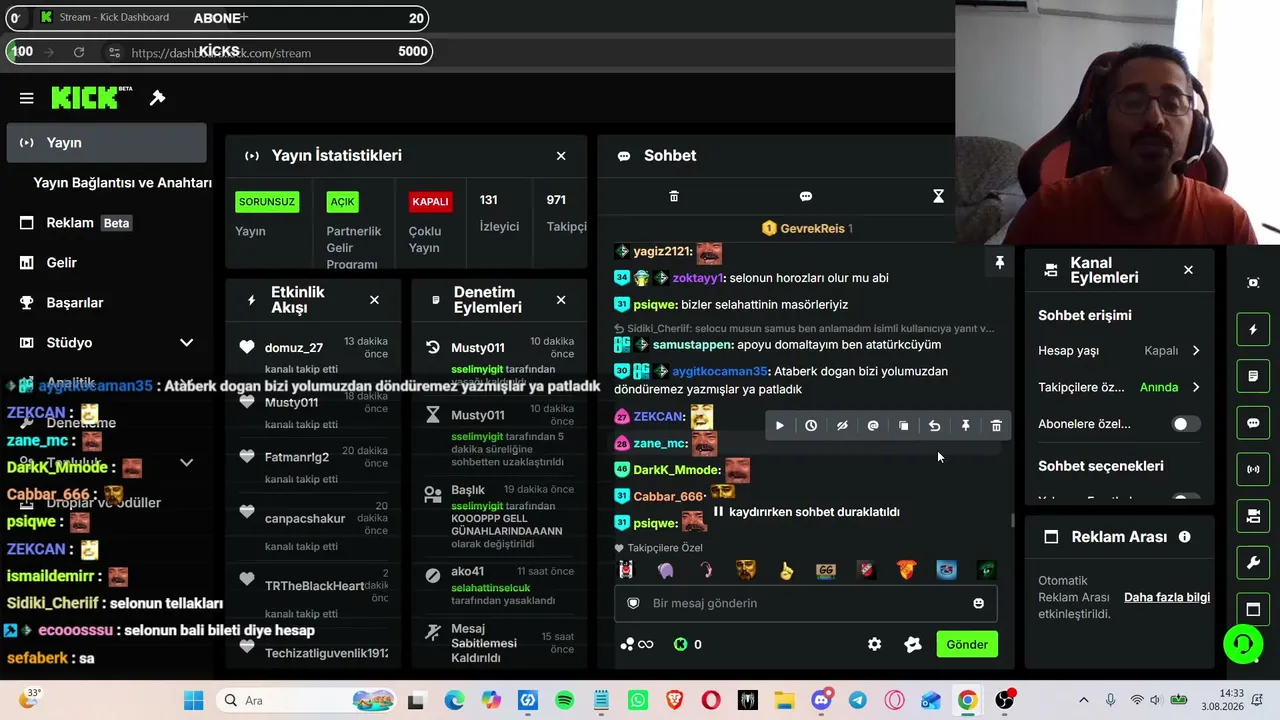Click the broadcast signal icon in the right sidebar
The width and height of the screenshot is (1280, 720).
coord(1254,469)
